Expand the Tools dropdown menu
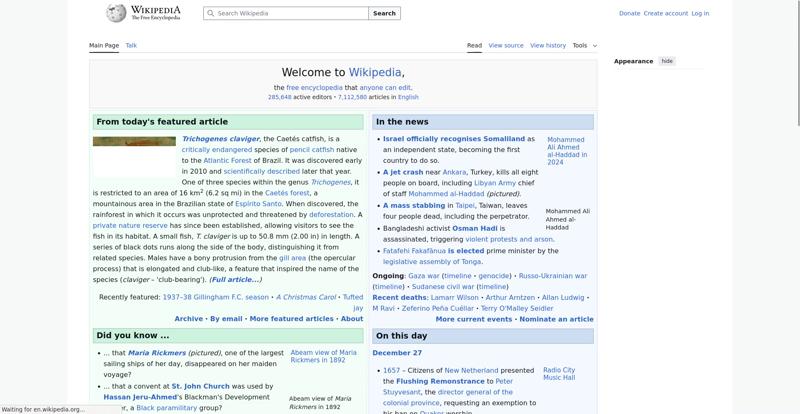800x414 pixels. [580, 45]
